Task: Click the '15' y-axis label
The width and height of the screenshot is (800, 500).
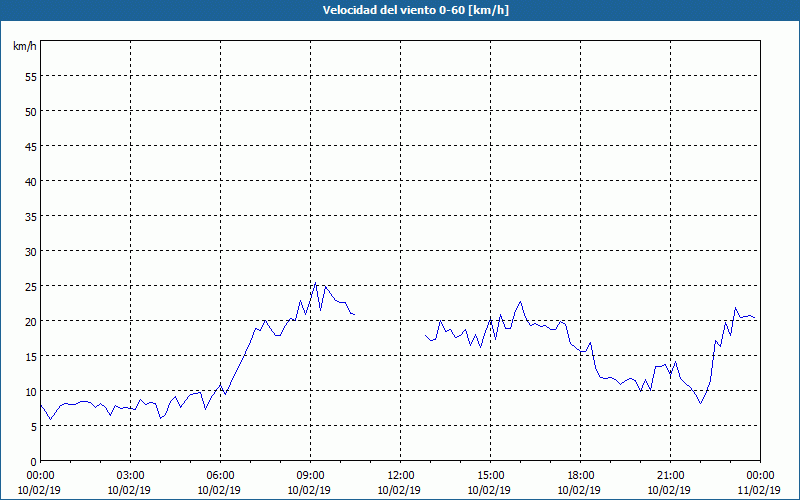Action: [x=31, y=356]
